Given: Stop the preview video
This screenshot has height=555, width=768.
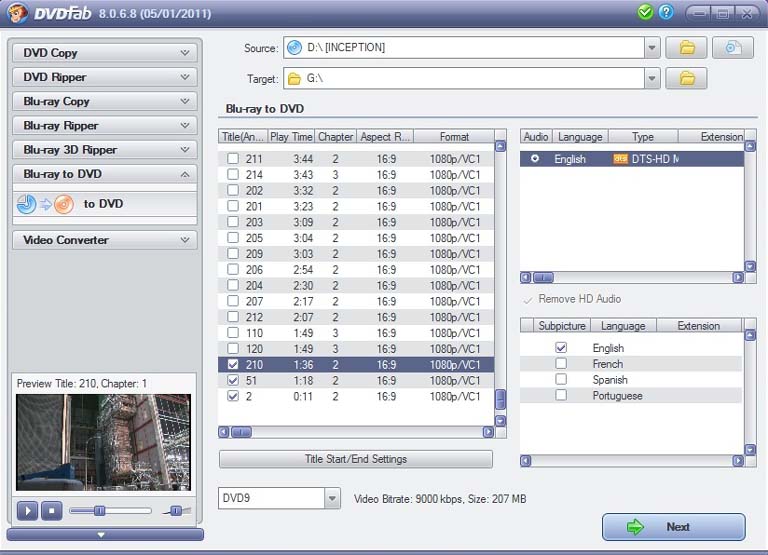Looking at the screenshot, I should pyautogui.click(x=51, y=511).
